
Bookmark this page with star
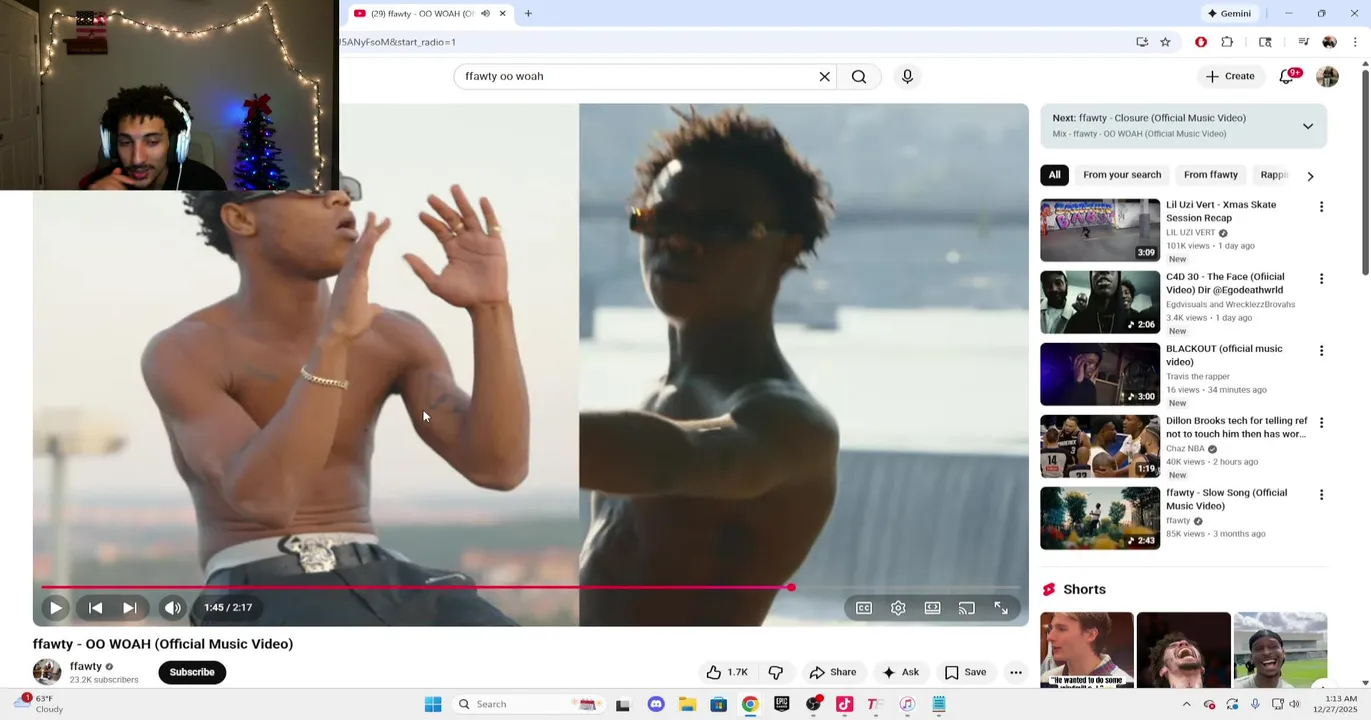point(1165,42)
